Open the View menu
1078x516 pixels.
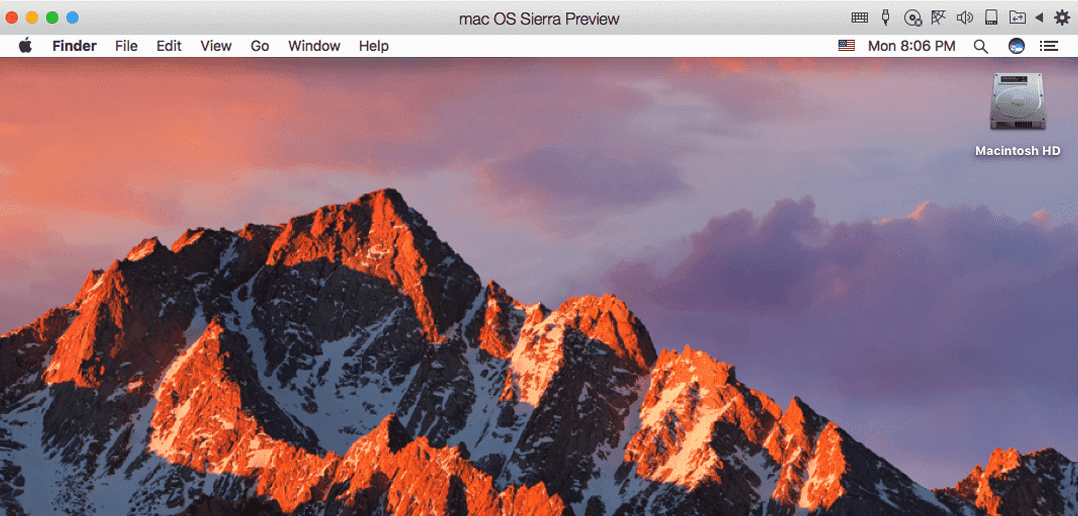216,46
